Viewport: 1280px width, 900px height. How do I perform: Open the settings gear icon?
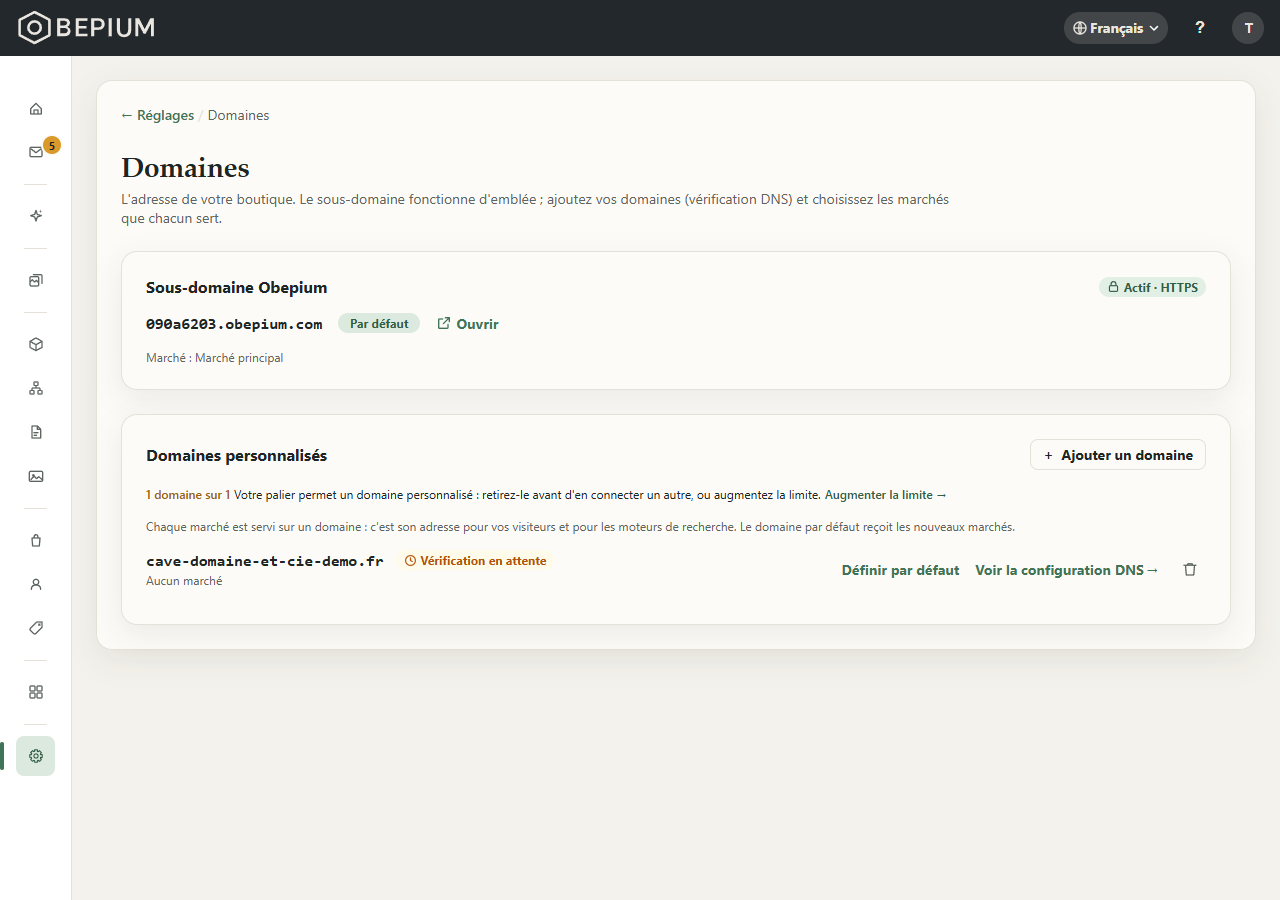click(x=36, y=756)
